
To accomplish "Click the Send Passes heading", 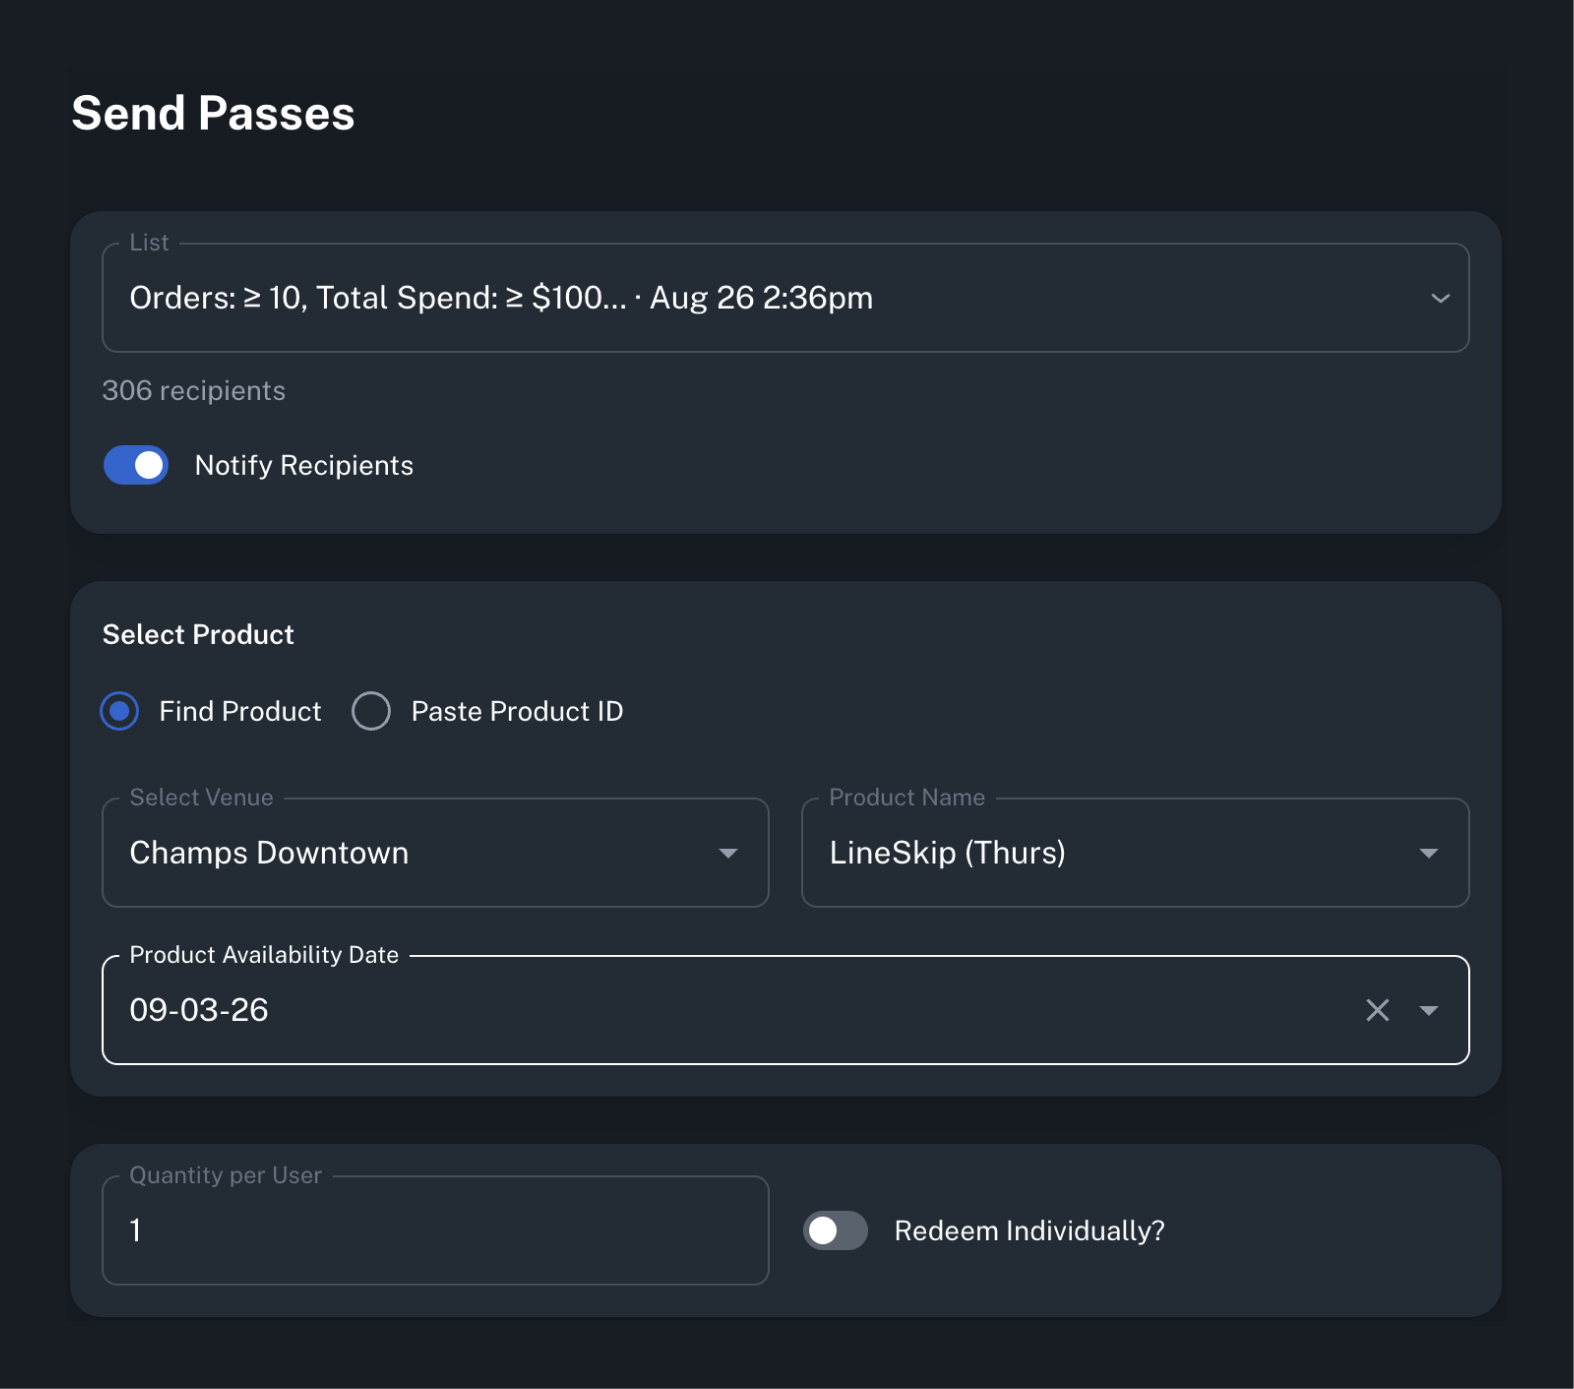I will (213, 113).
